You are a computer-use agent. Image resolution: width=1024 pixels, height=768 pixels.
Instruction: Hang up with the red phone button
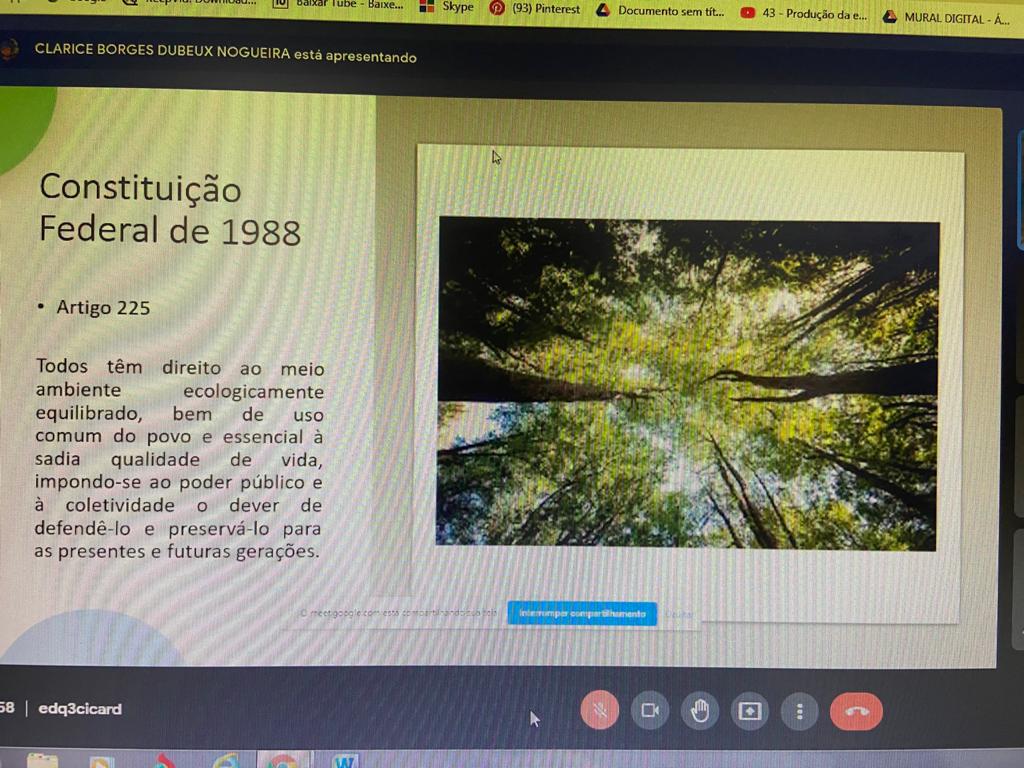click(x=856, y=711)
